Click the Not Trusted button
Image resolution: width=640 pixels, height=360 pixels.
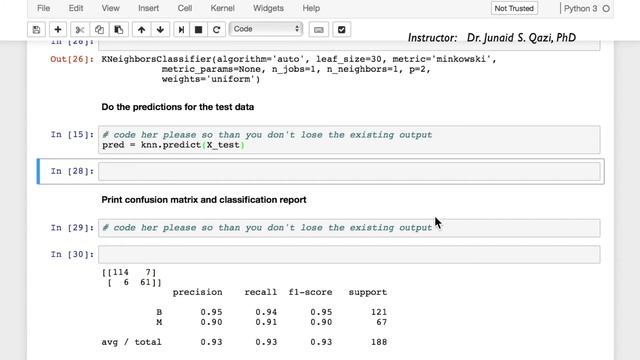click(x=514, y=8)
